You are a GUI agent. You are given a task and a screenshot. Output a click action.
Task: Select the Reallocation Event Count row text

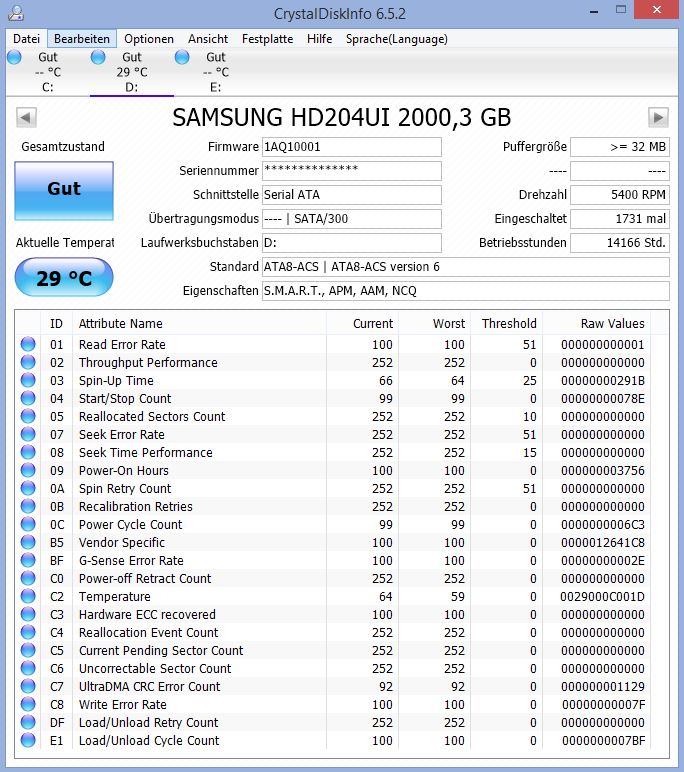coord(148,632)
